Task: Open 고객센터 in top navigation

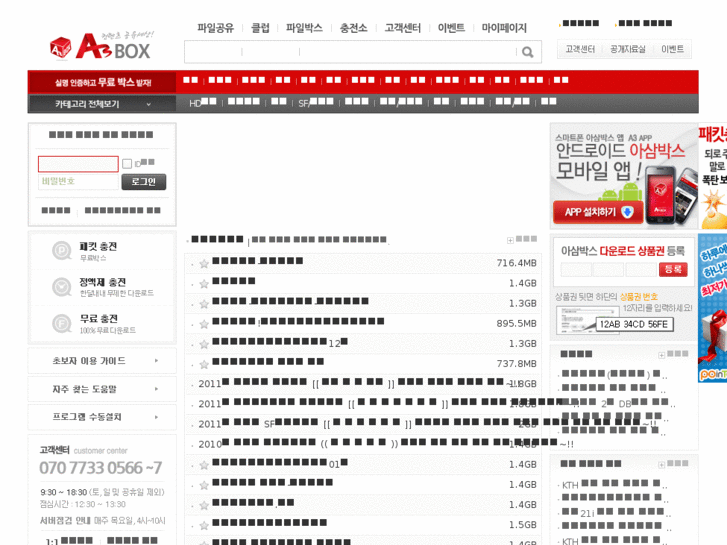Action: 402,28
